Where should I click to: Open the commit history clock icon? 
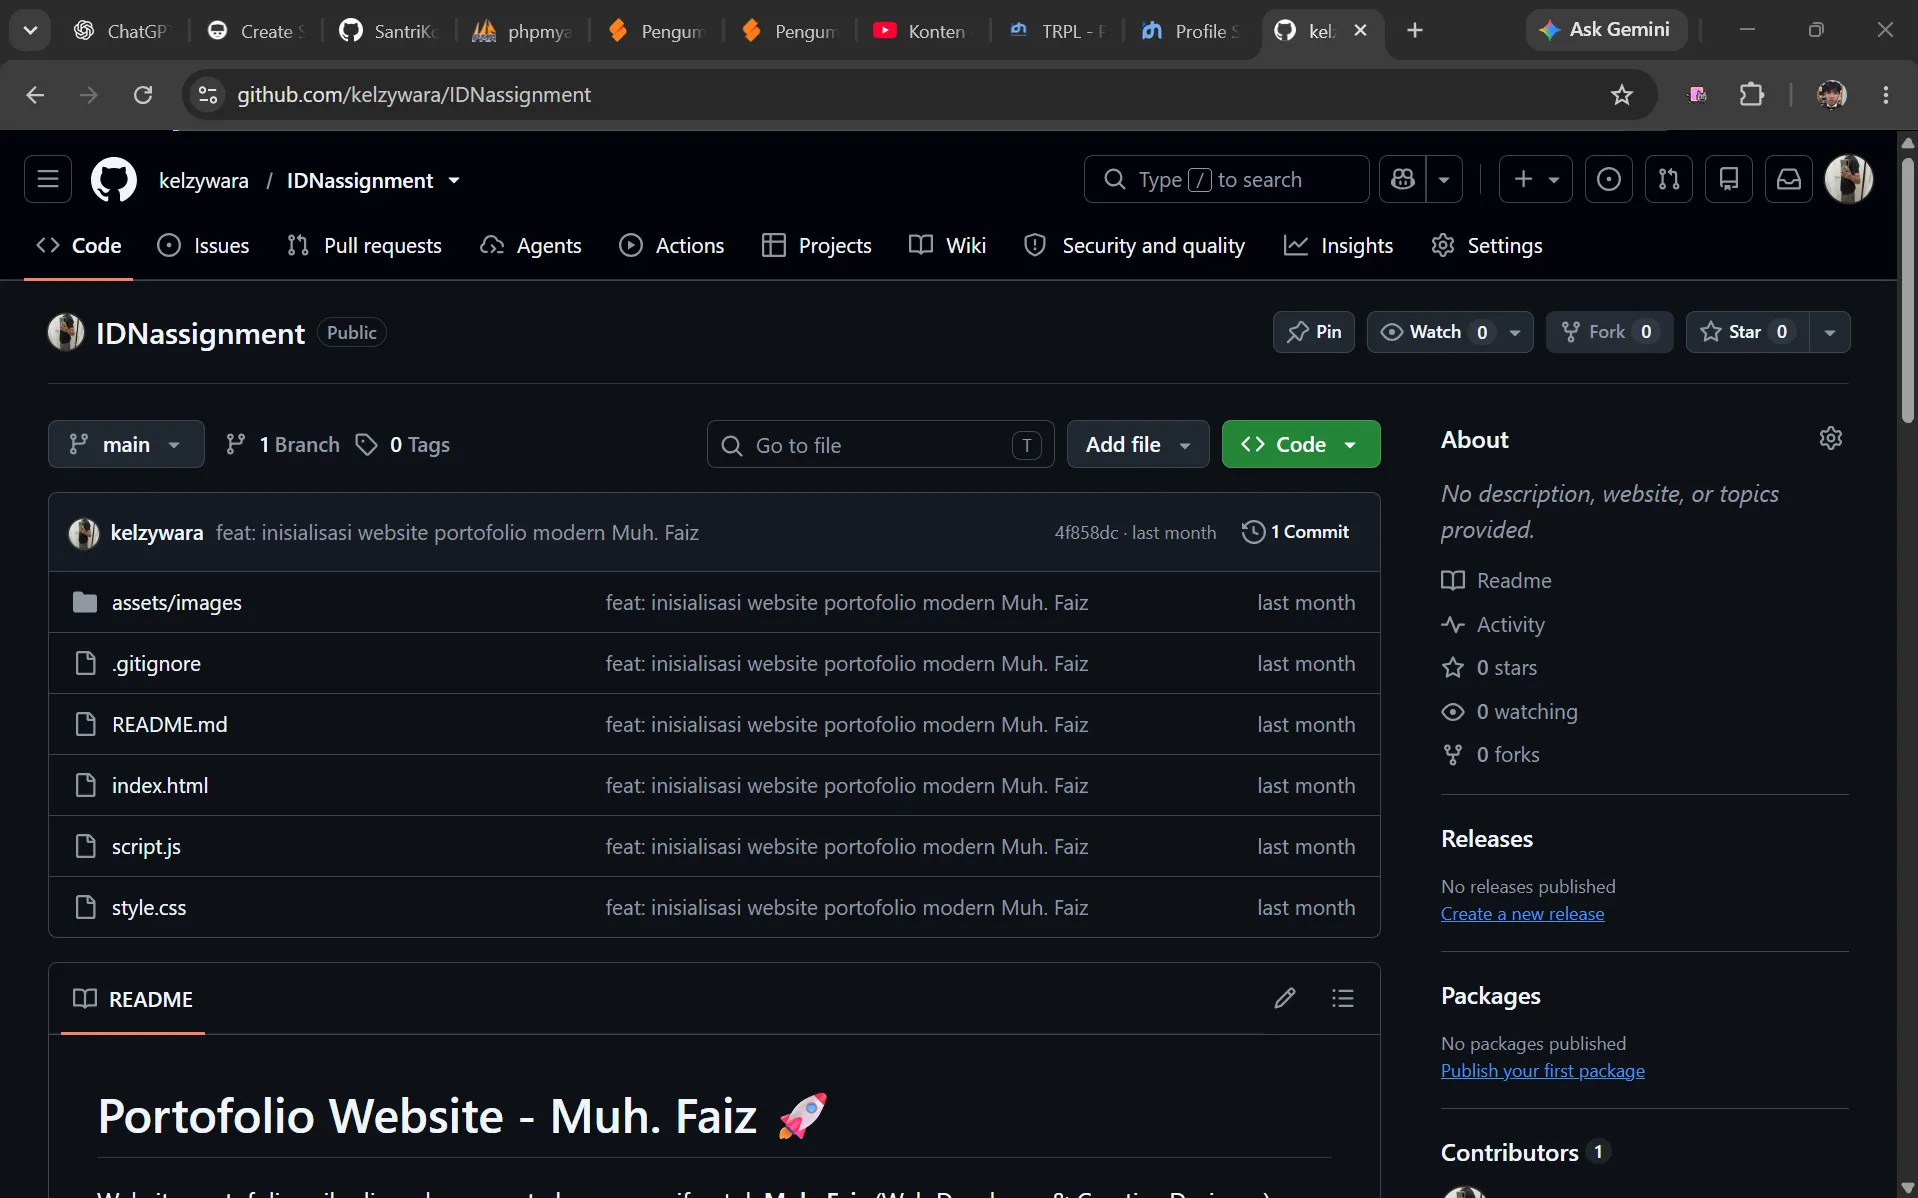pyautogui.click(x=1253, y=532)
